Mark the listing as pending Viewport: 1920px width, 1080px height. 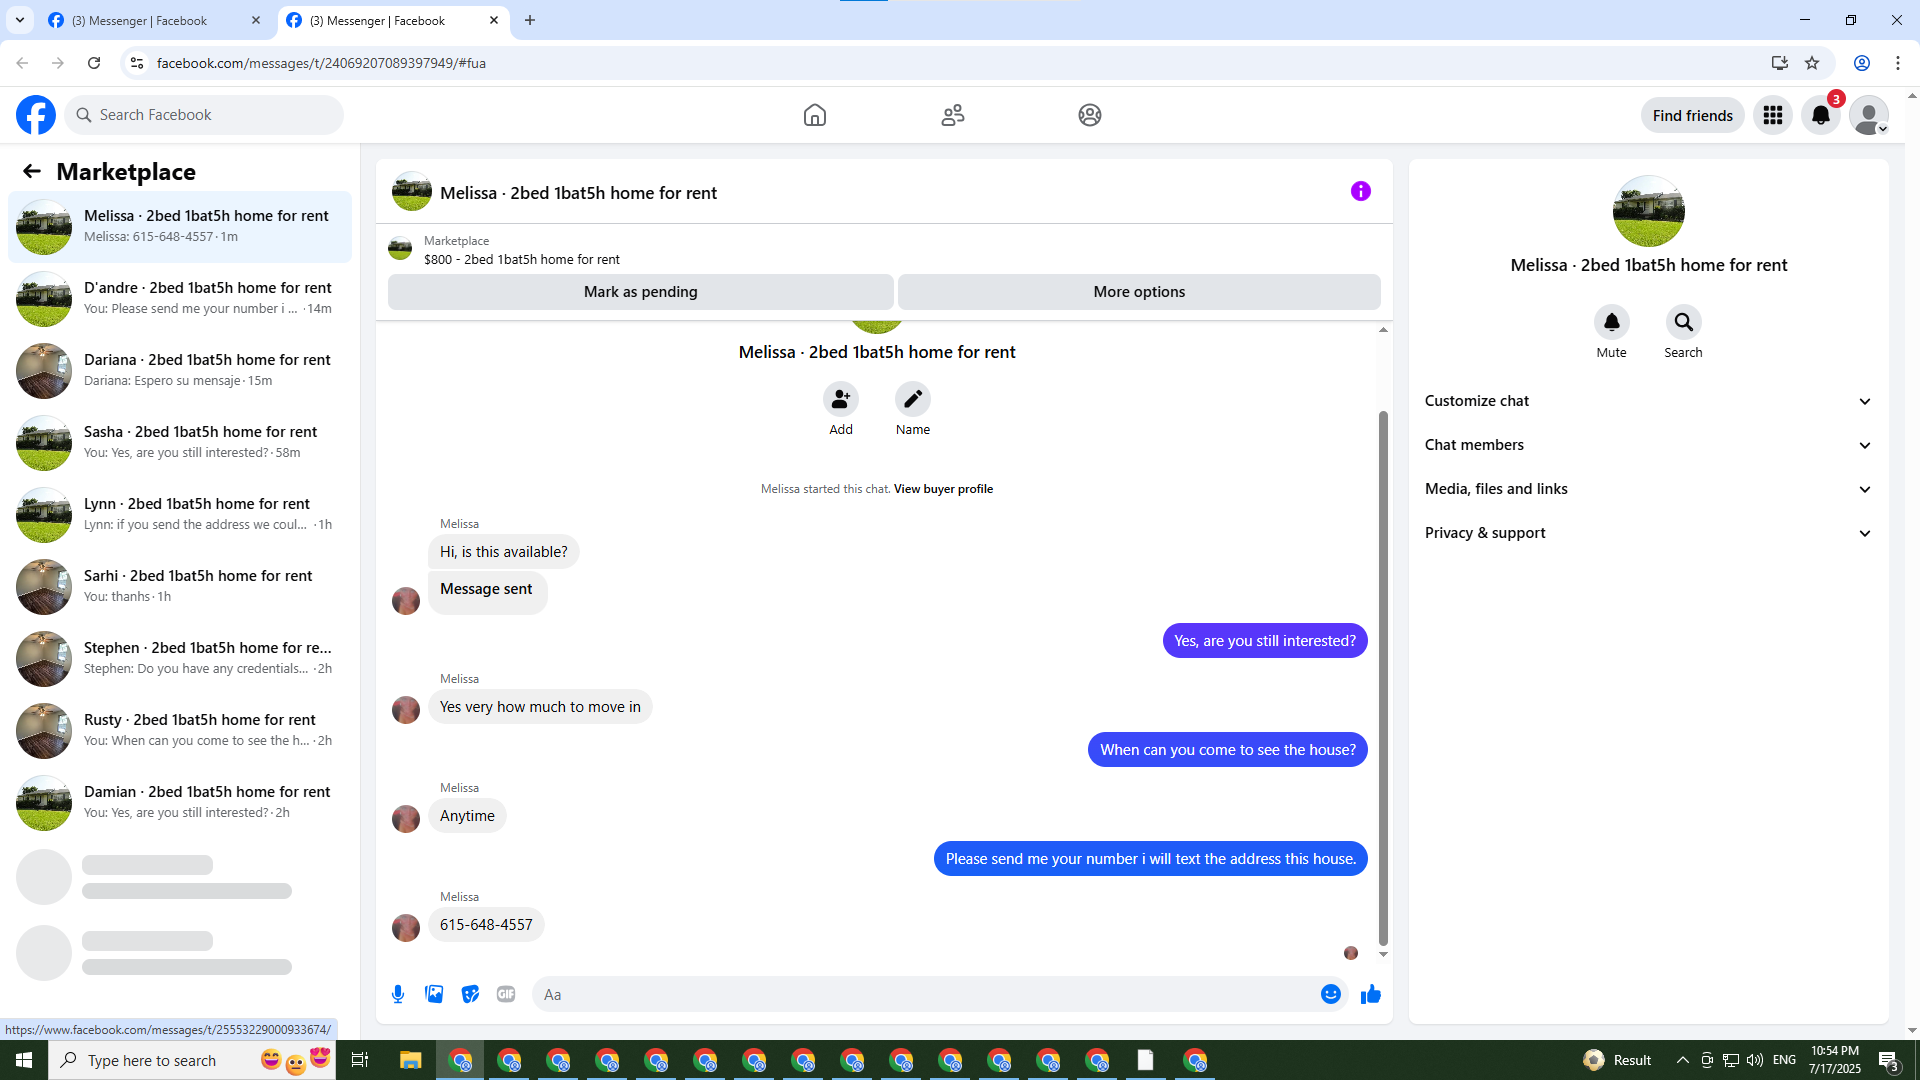point(641,292)
